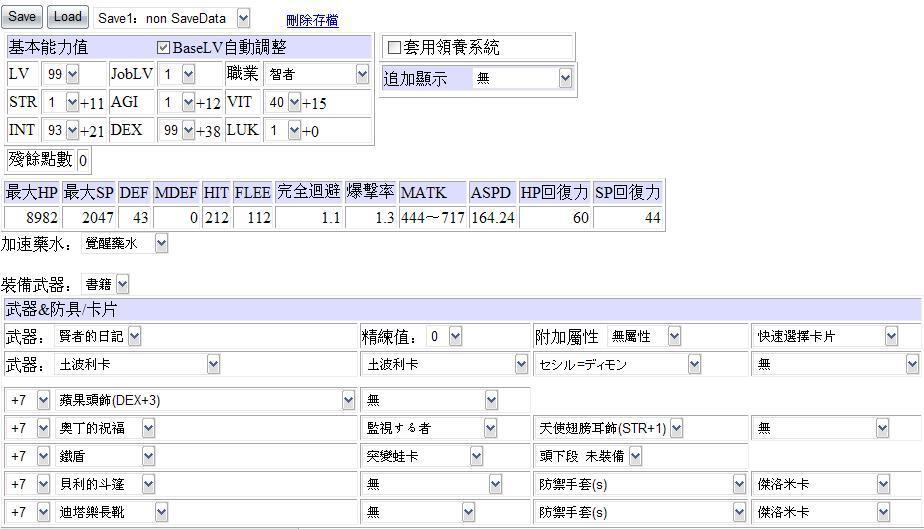
Task: Open the 附加屬性 無屬性 dropdown
Action: [x=644, y=337]
